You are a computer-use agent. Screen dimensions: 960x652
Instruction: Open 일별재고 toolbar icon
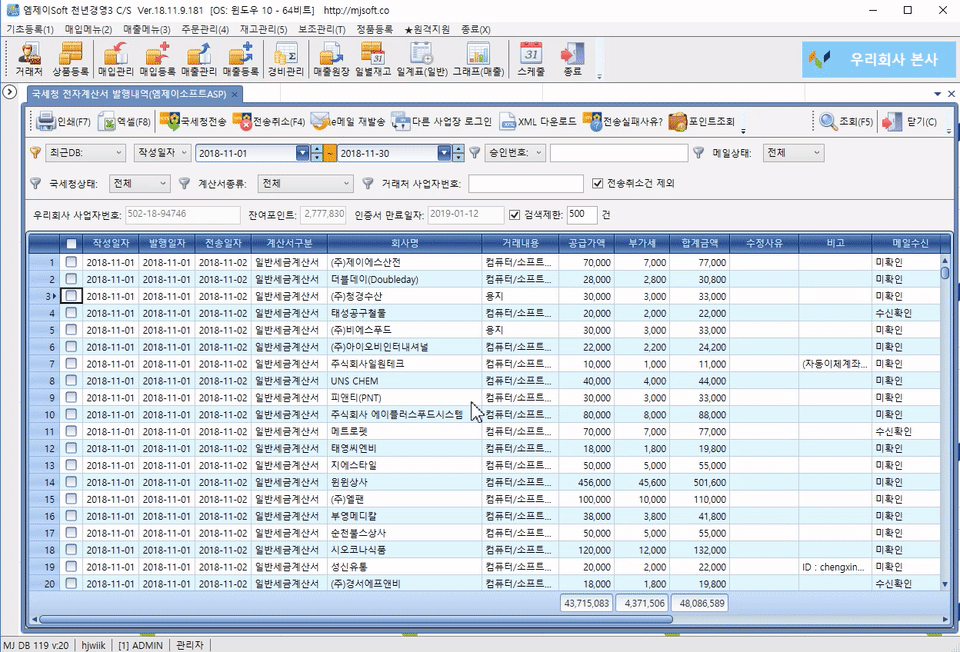(x=373, y=59)
